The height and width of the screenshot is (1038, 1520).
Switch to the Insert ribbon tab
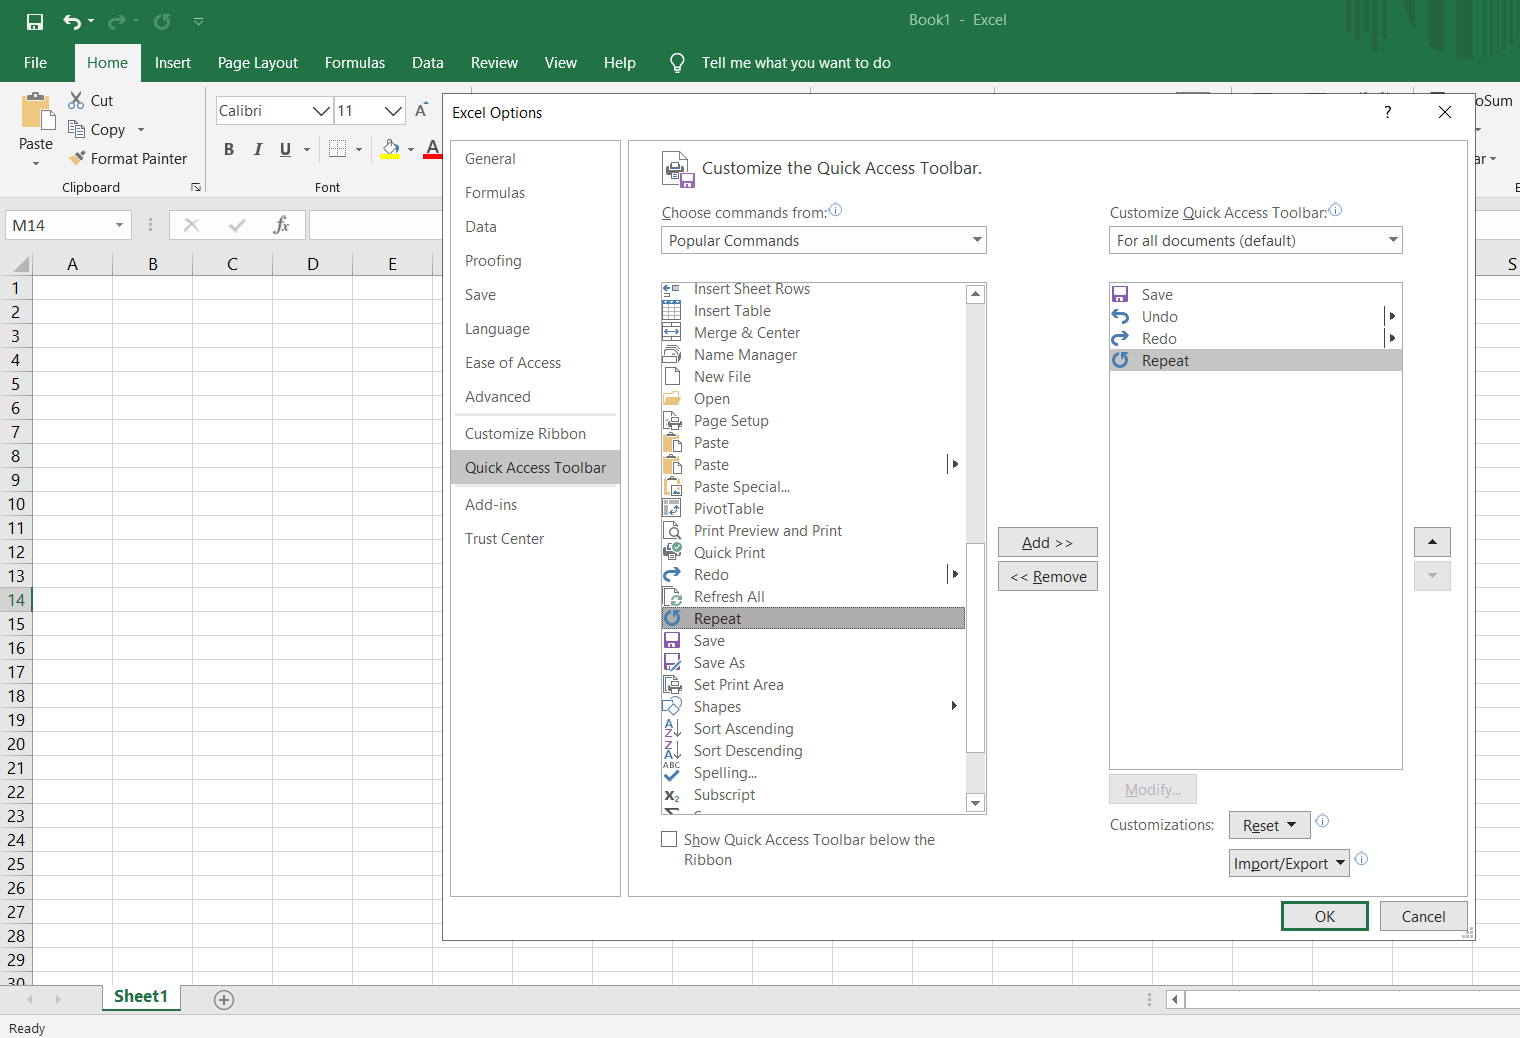(x=173, y=62)
